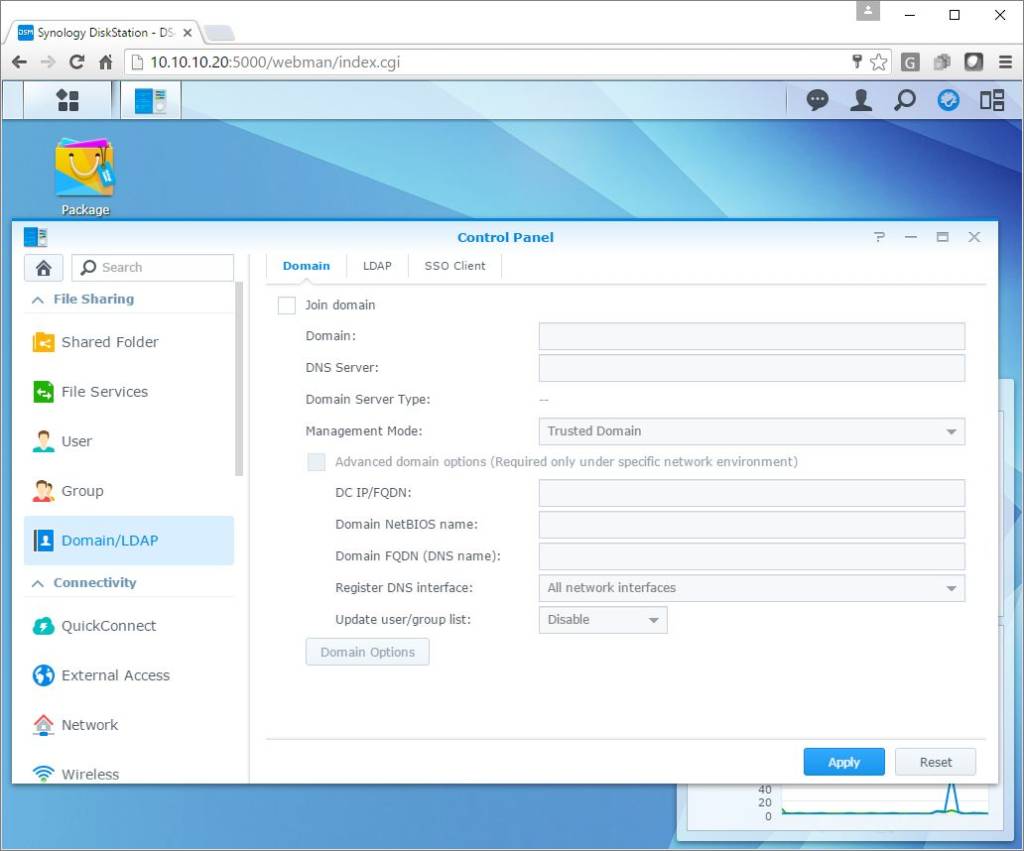Click the Reset button

coord(935,762)
